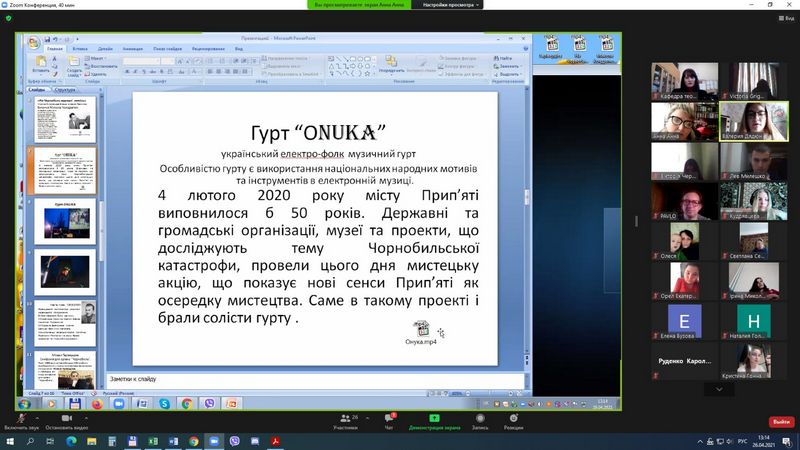Open the Слайды thumbnails pane tab
The height and width of the screenshot is (450, 800).
[x=37, y=90]
